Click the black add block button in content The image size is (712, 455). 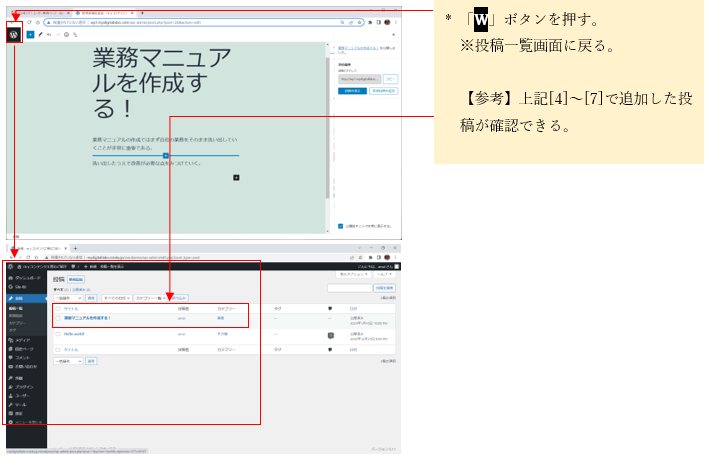pyautogui.click(x=236, y=178)
